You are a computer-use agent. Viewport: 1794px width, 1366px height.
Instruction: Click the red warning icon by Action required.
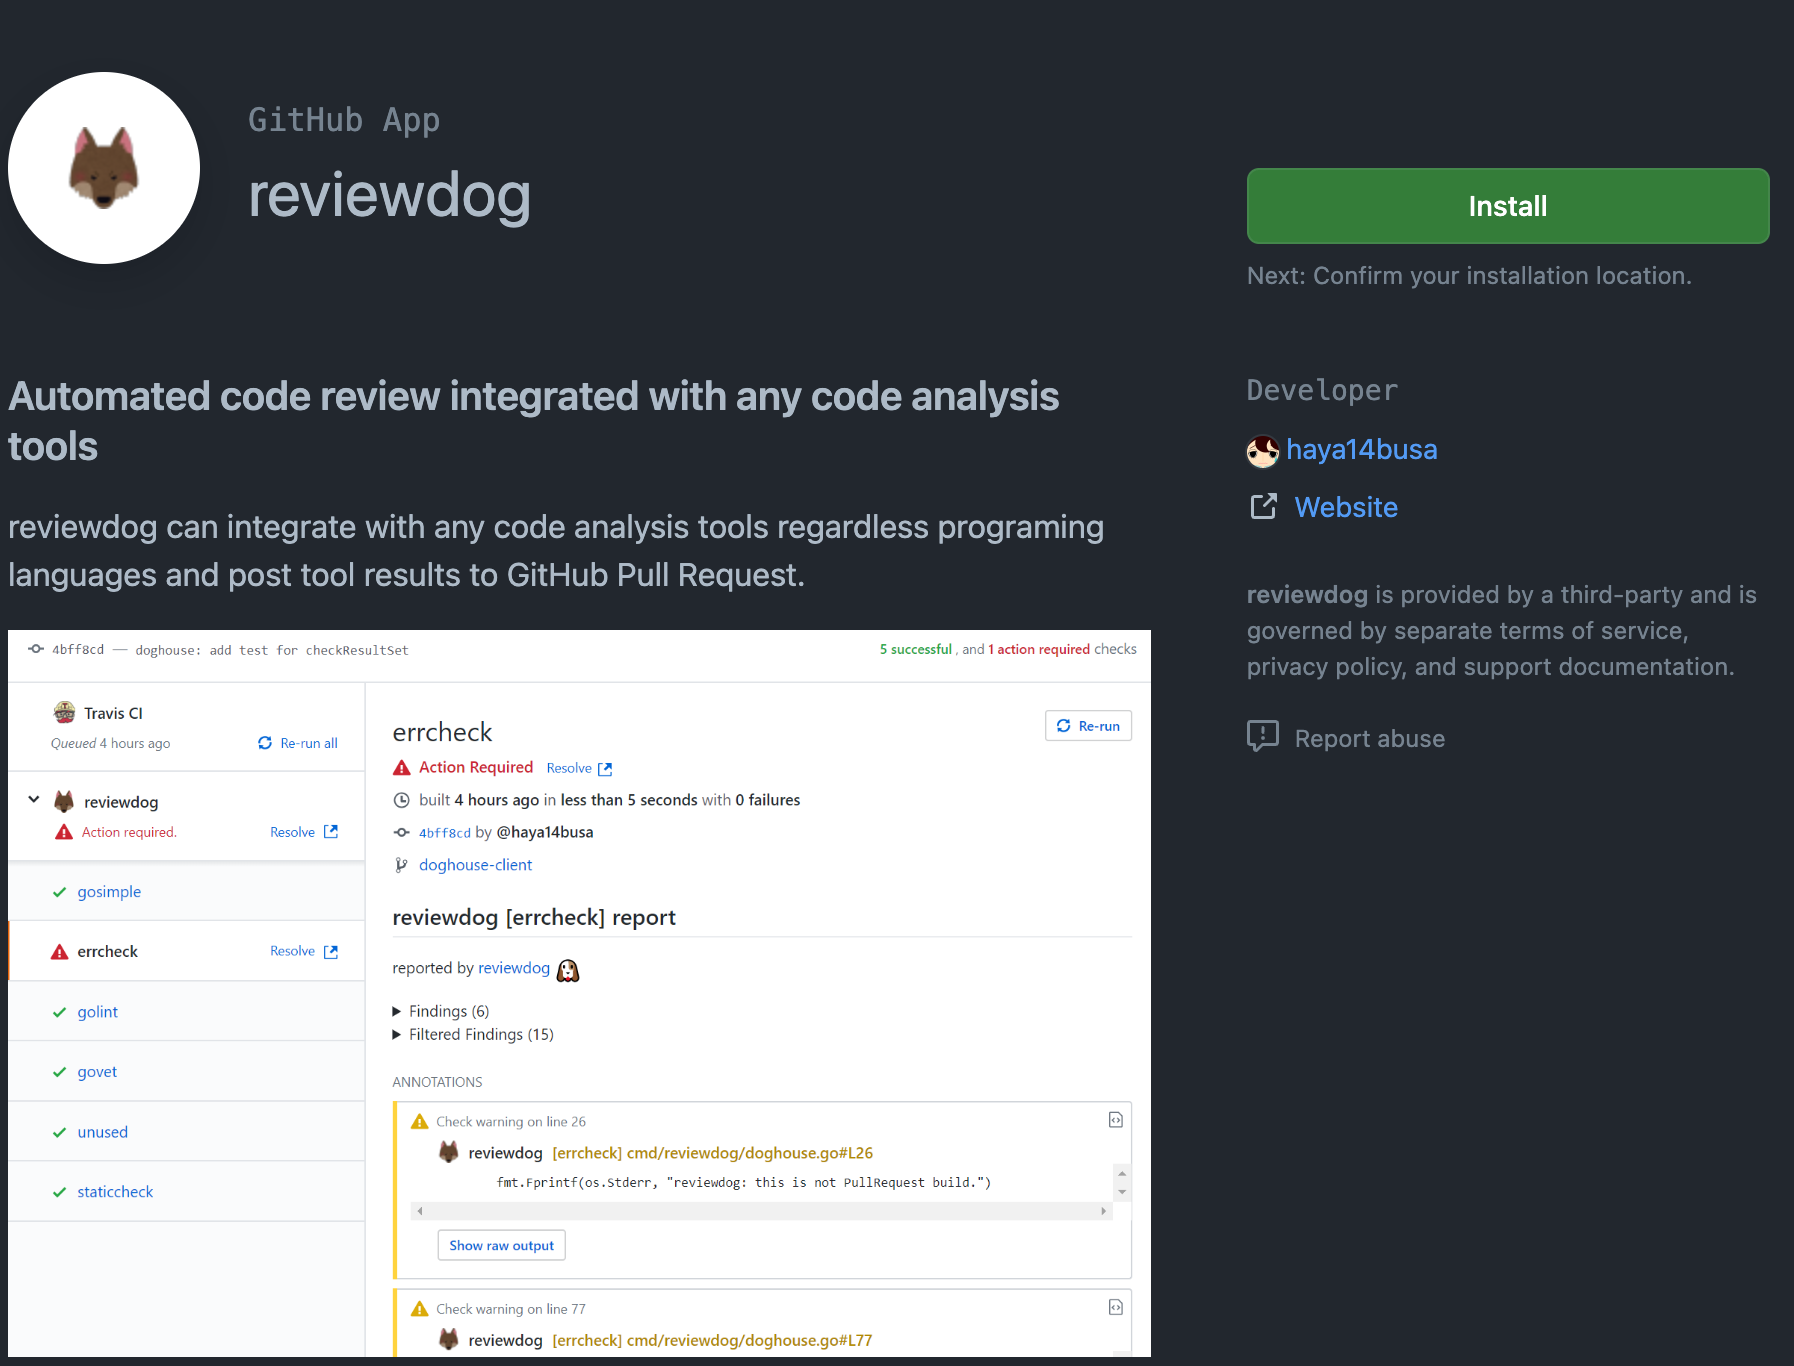click(64, 832)
